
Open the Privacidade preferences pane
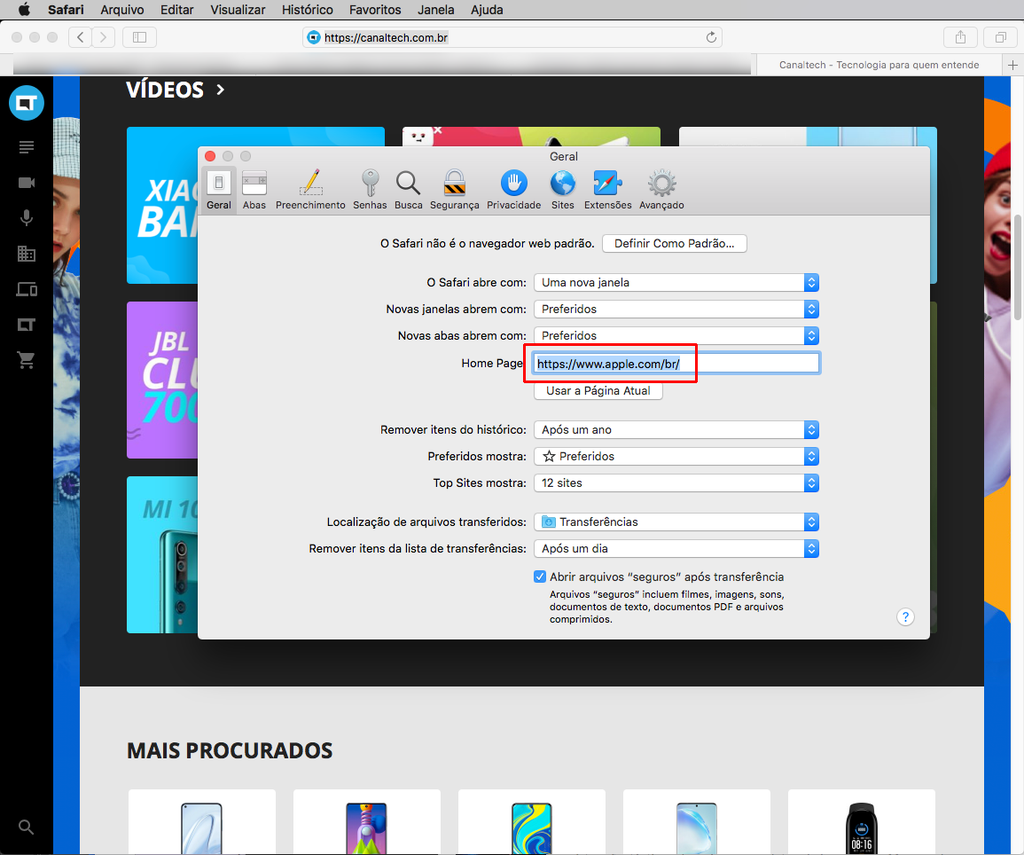tap(514, 189)
